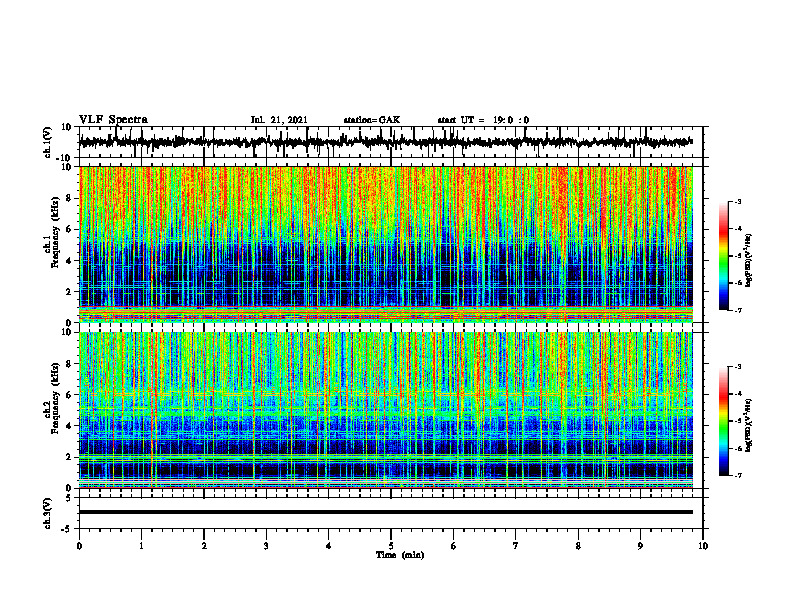Screen dimensions: 792x612
Task: Click the ch.2 spectrogram panel
Action: (386, 410)
